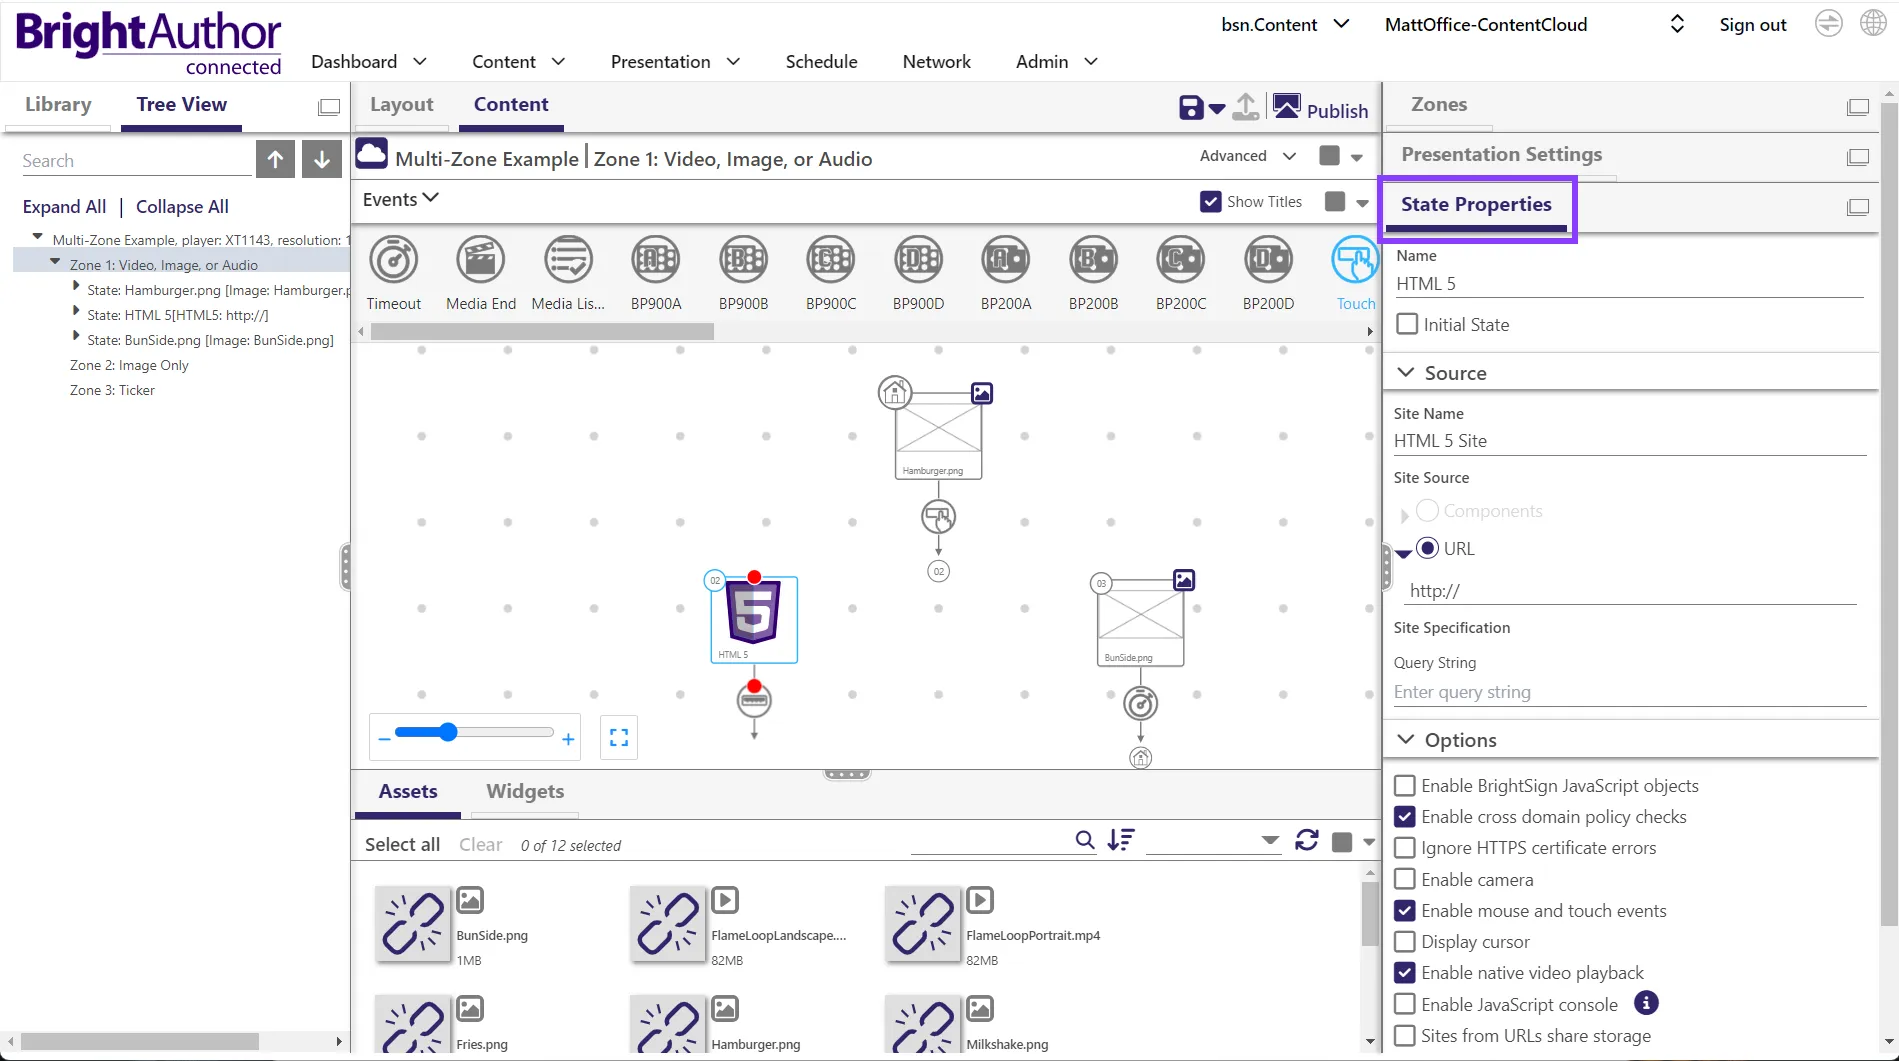Image resolution: width=1899 pixels, height=1061 pixels.
Task: Enable BrightSign JavaScript objects
Action: tap(1405, 786)
